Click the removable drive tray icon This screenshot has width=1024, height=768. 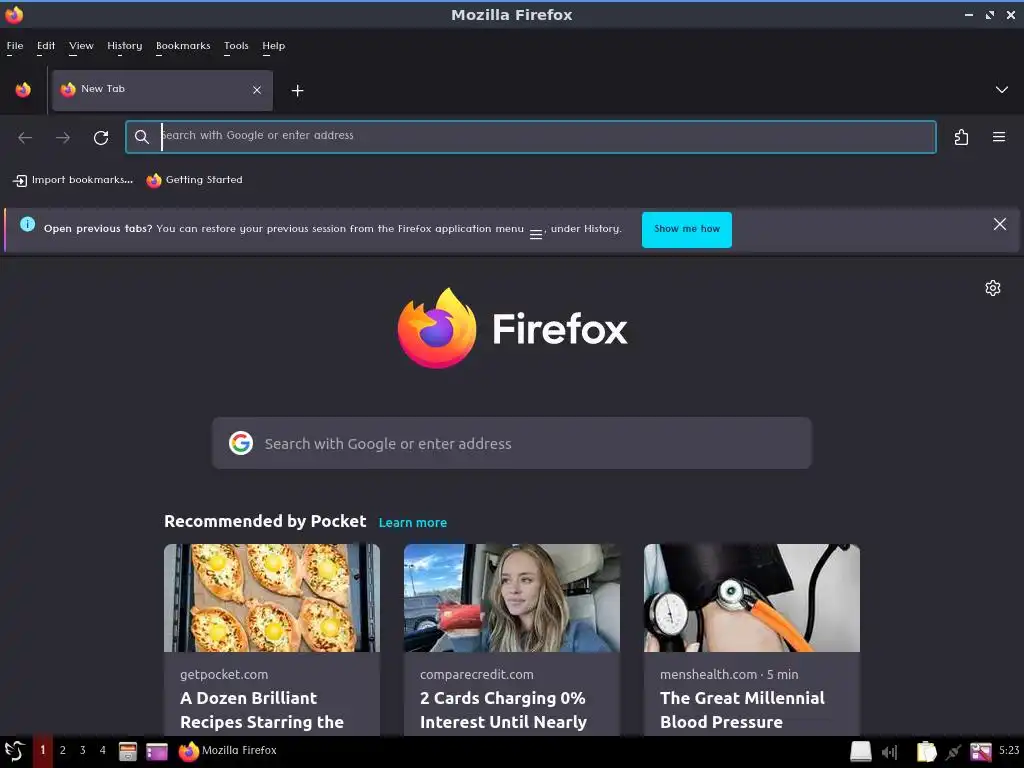[861, 752]
